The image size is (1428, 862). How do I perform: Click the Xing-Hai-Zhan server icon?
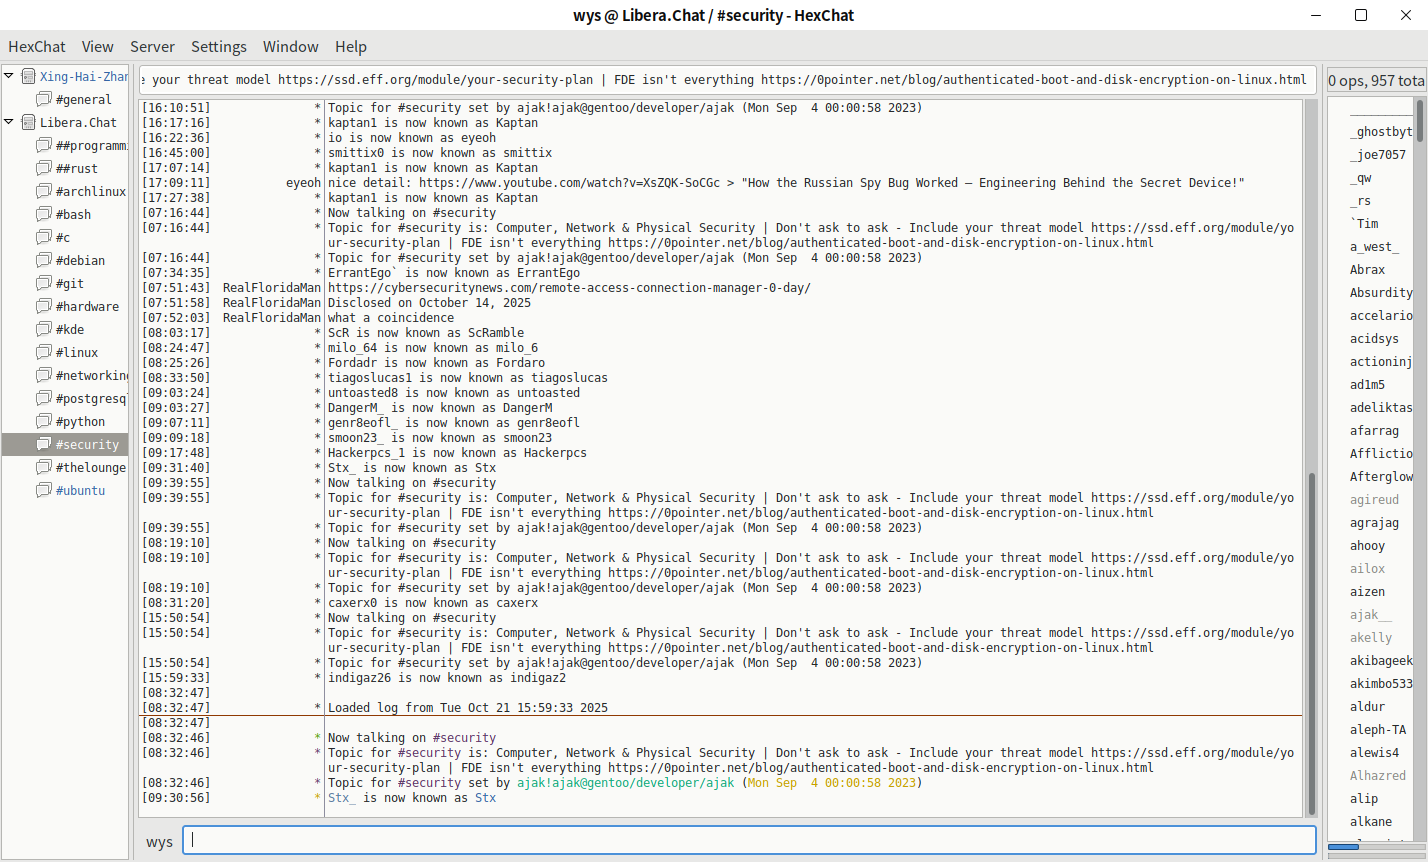(x=28, y=76)
